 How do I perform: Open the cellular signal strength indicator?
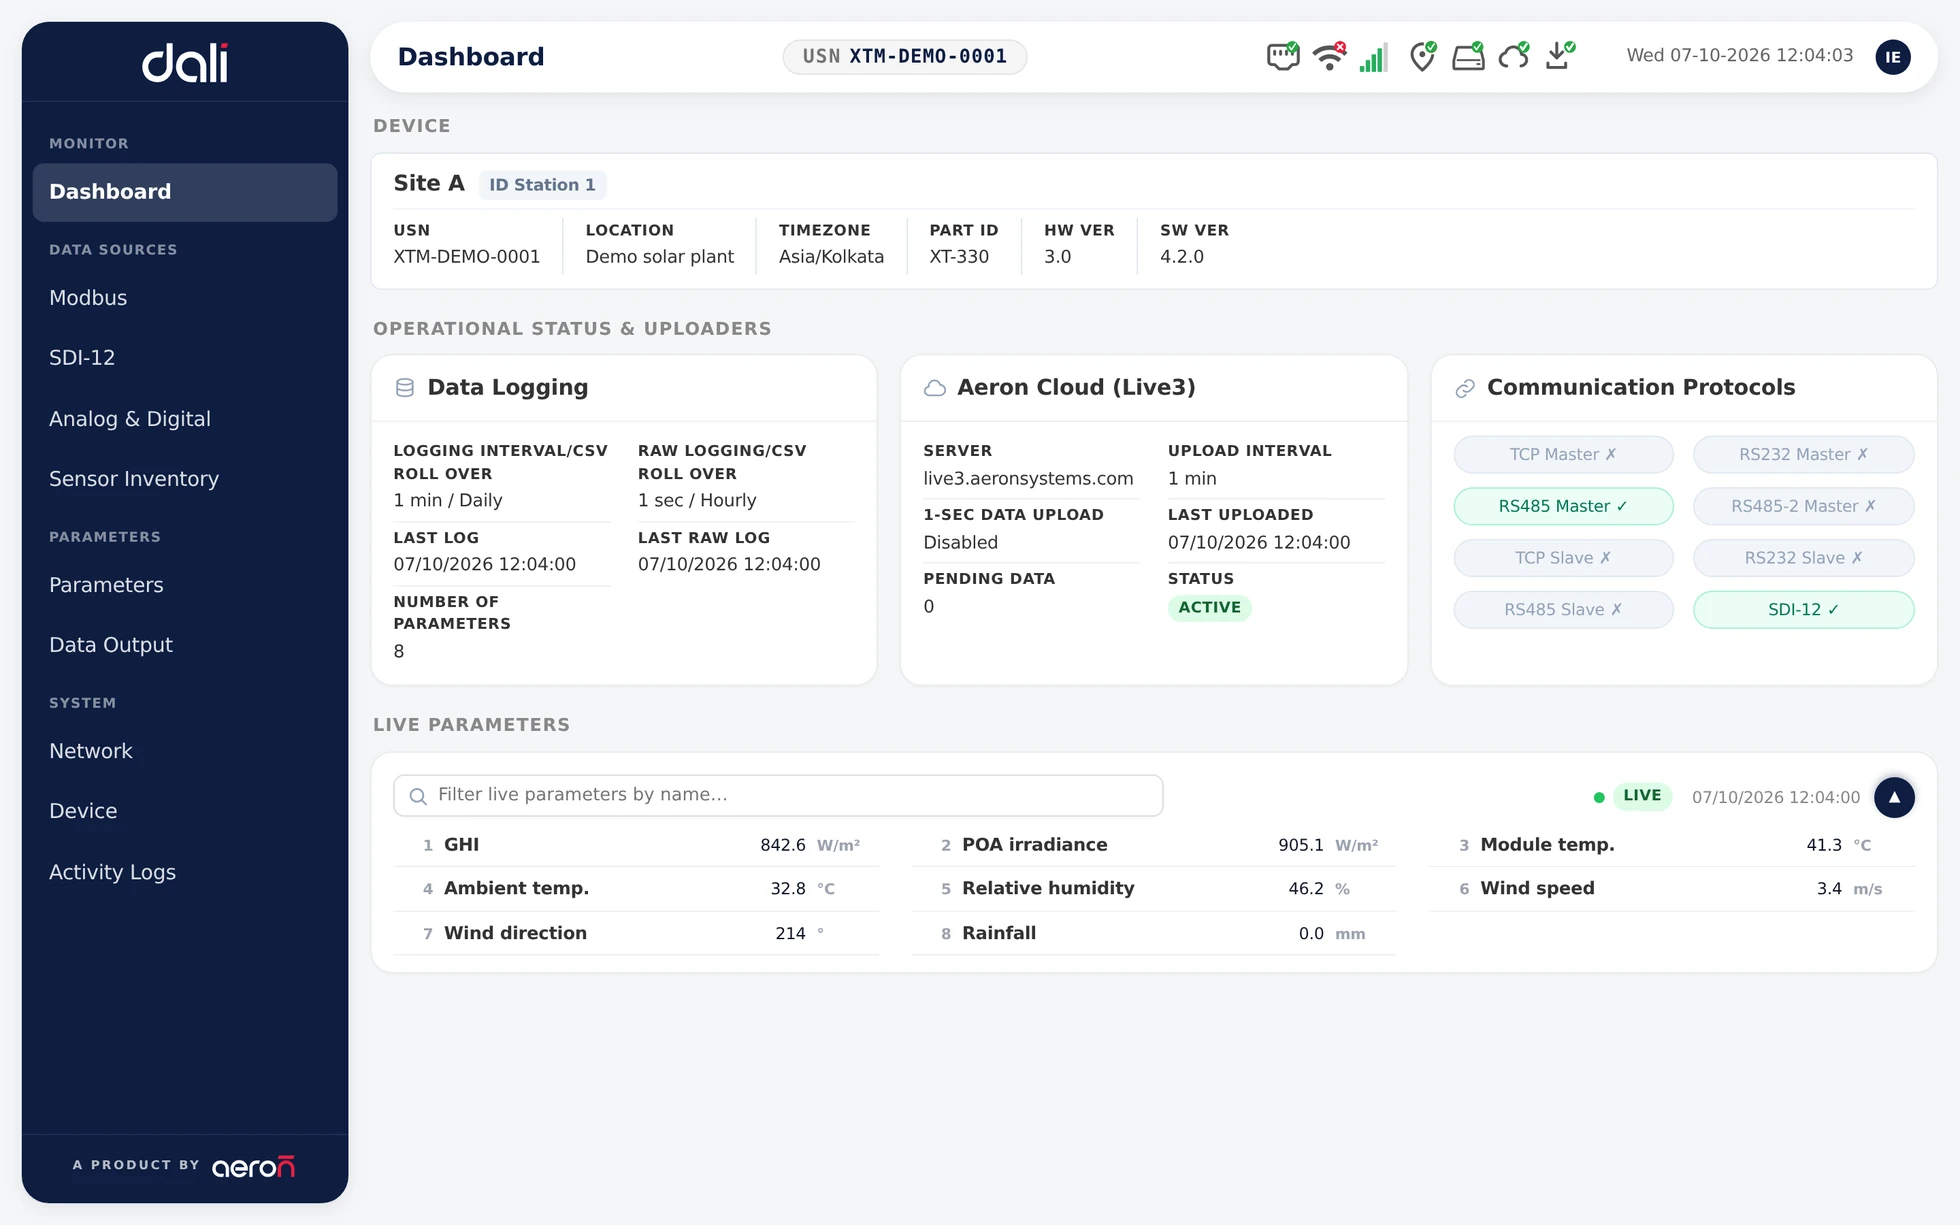click(1374, 57)
